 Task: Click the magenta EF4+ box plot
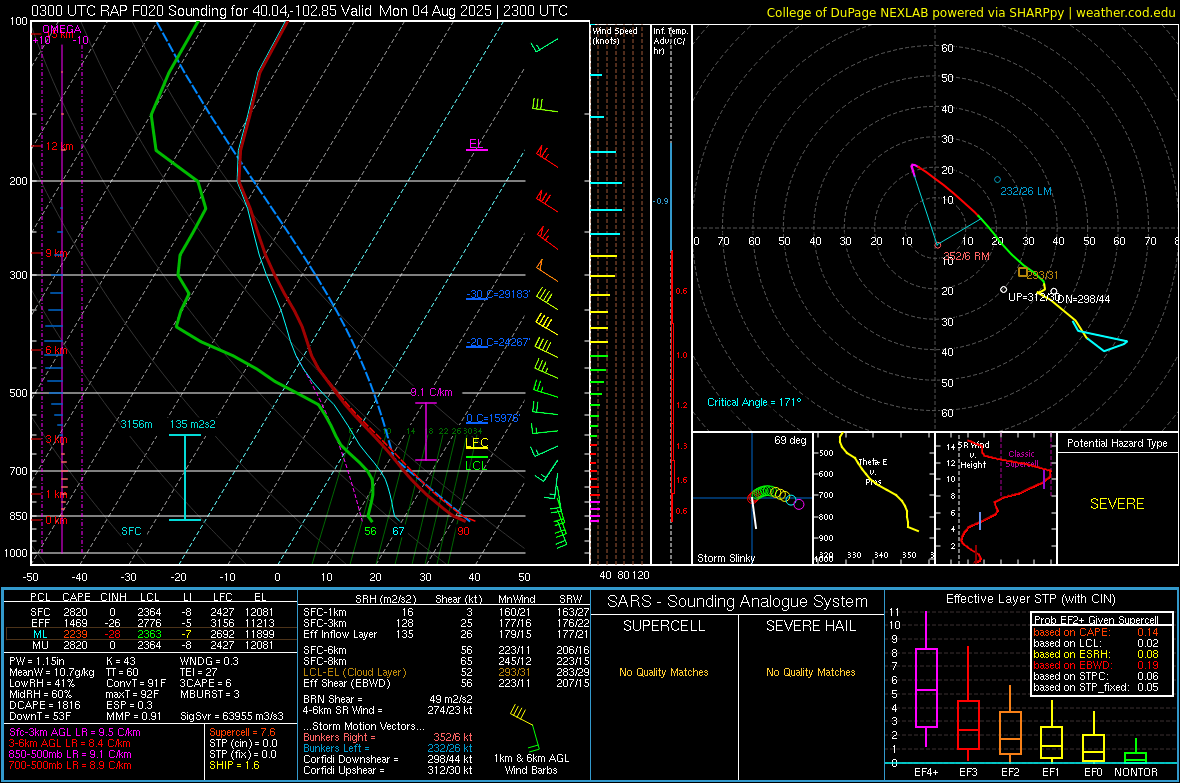pyautogui.click(x=926, y=681)
